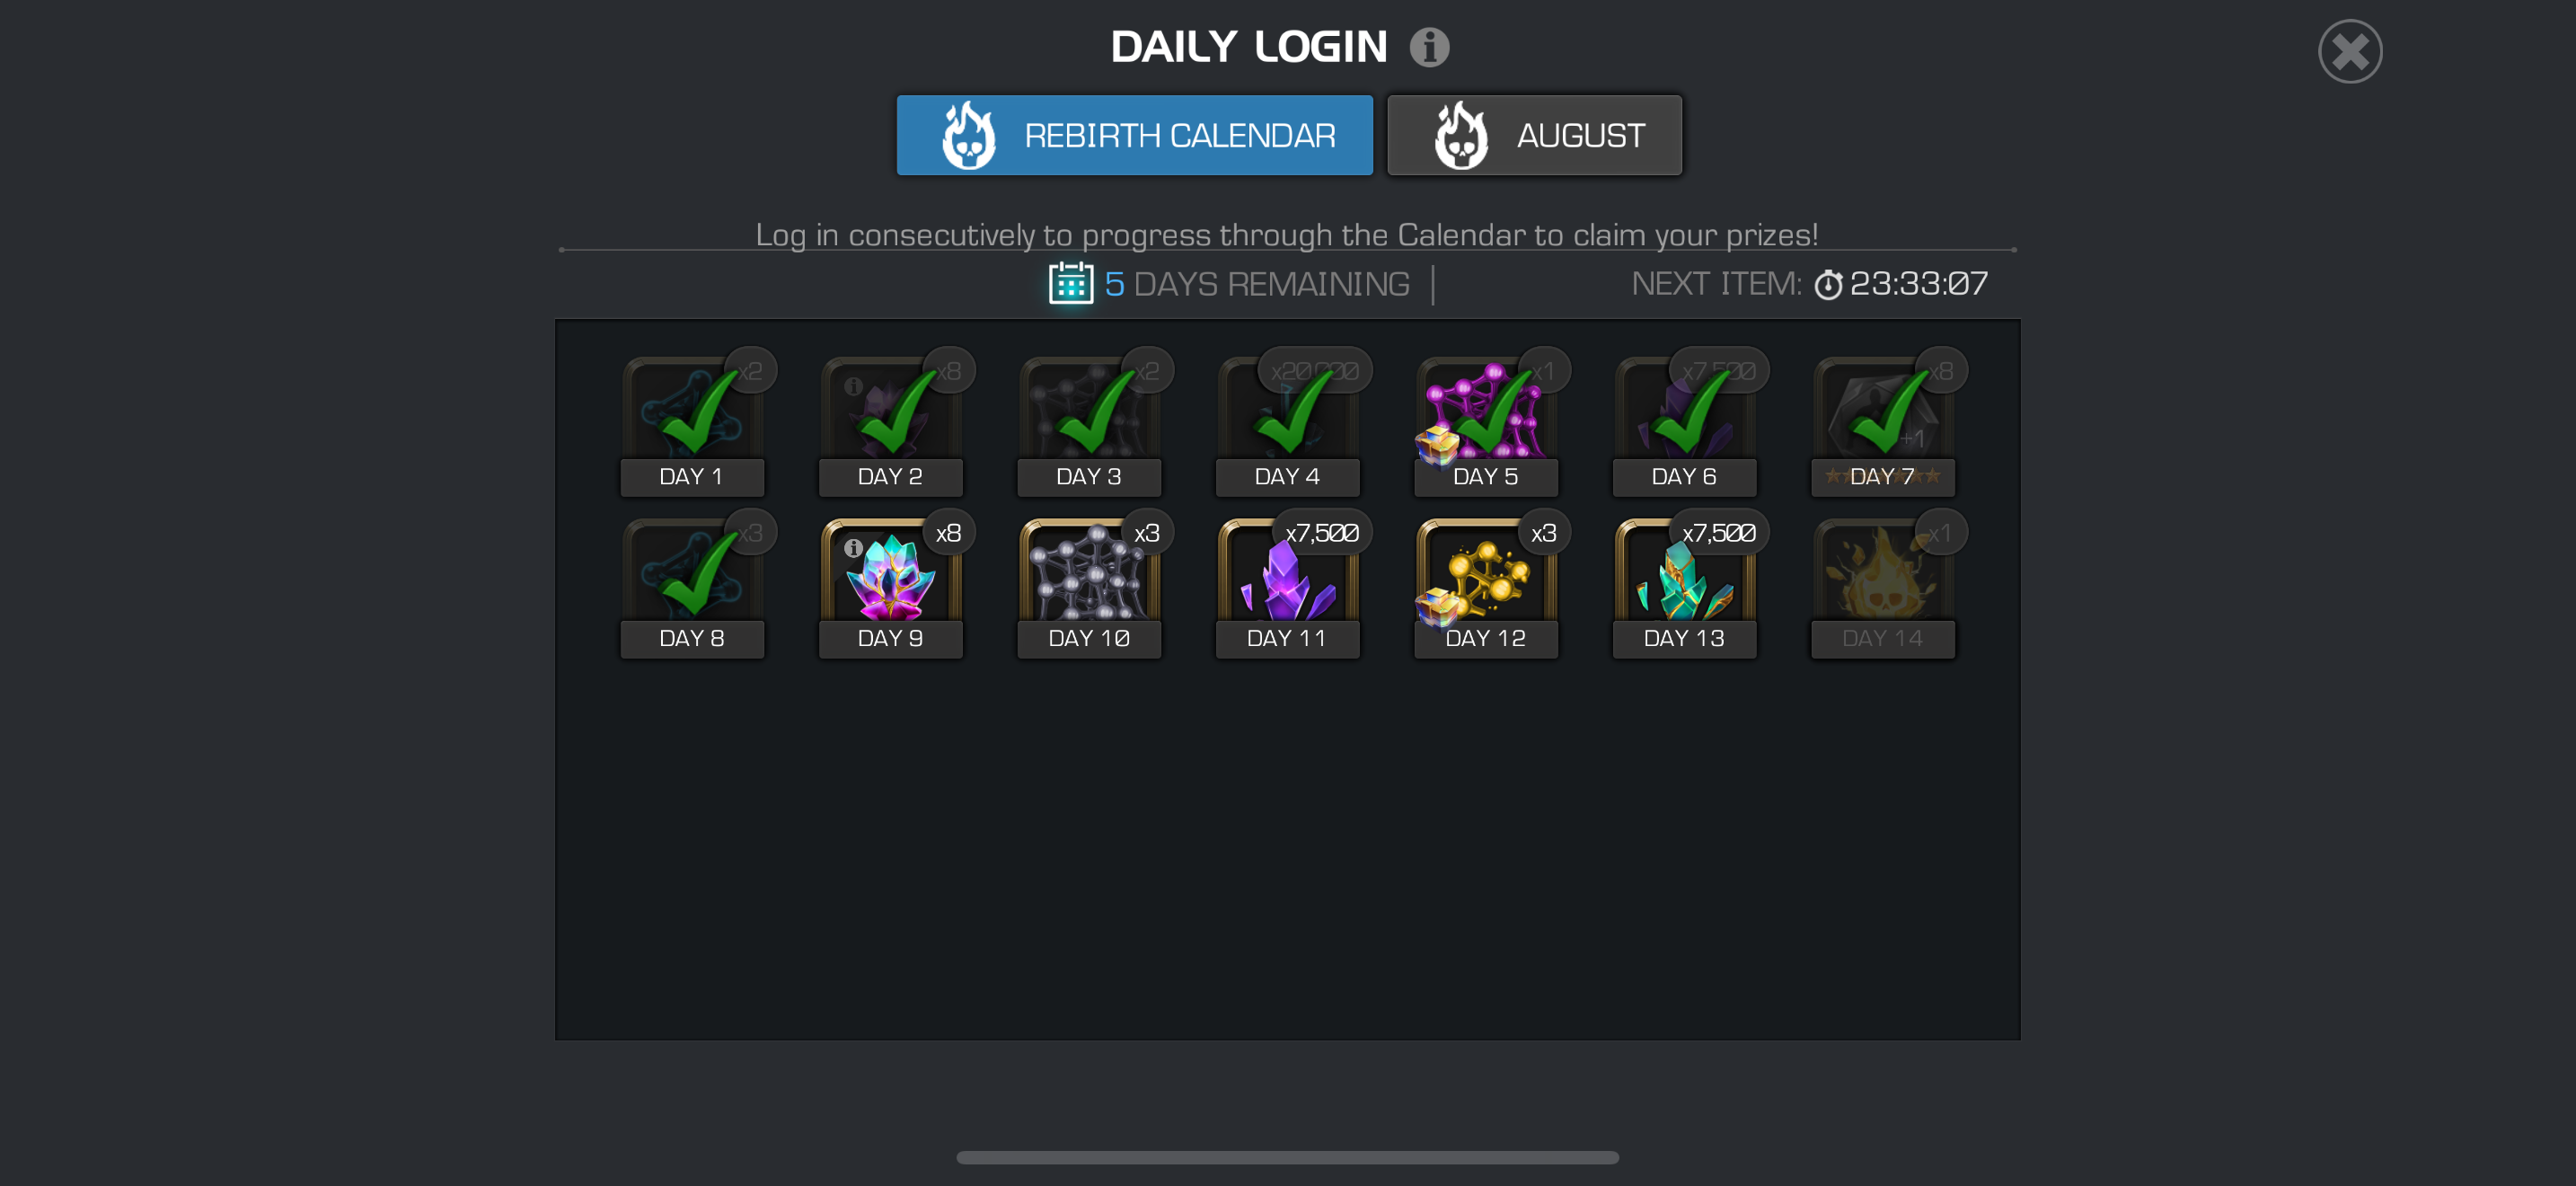Select the Day 12 gold catalyst reward
The image size is (2576, 1186).
pos(1485,576)
